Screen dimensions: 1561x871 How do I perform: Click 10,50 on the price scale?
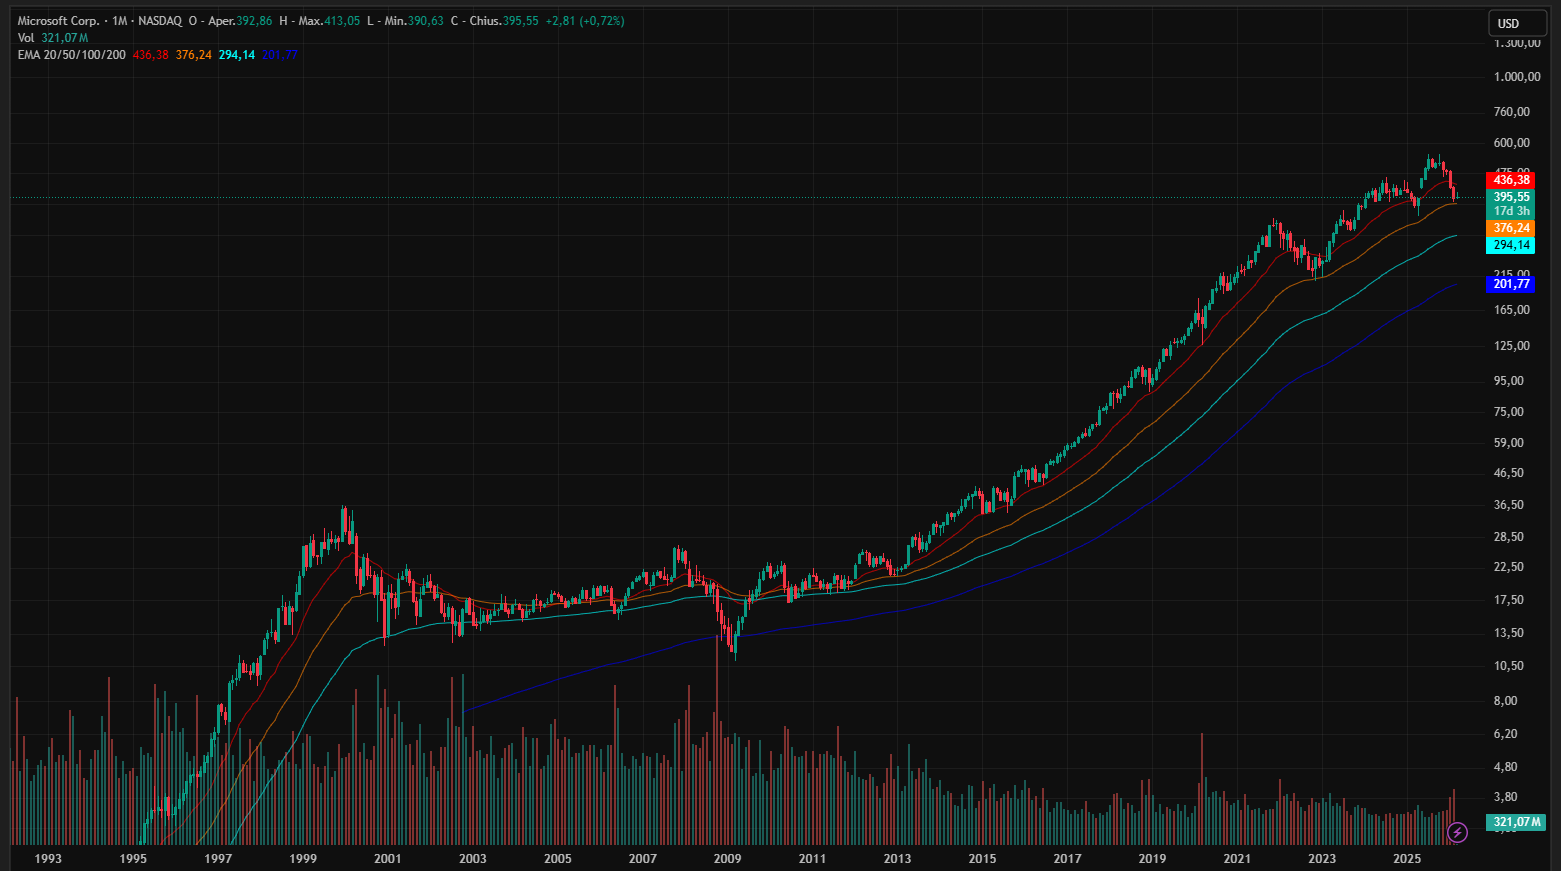pyautogui.click(x=1509, y=666)
